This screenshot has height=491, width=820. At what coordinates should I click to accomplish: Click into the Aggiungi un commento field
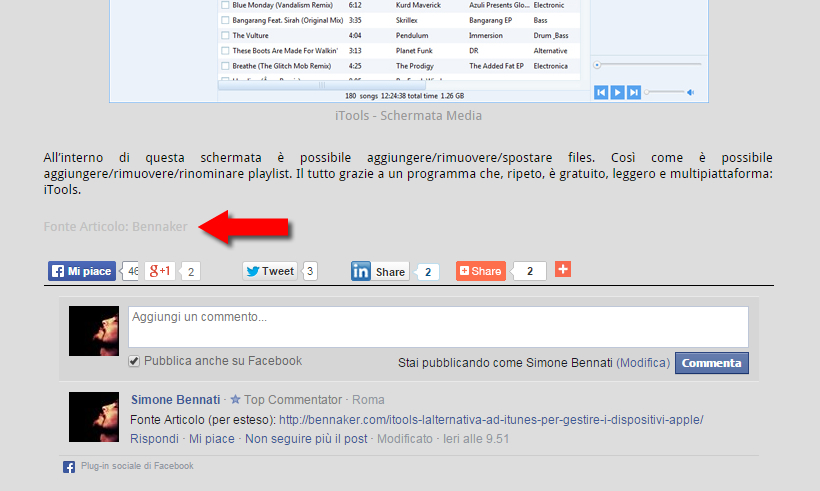(438, 327)
